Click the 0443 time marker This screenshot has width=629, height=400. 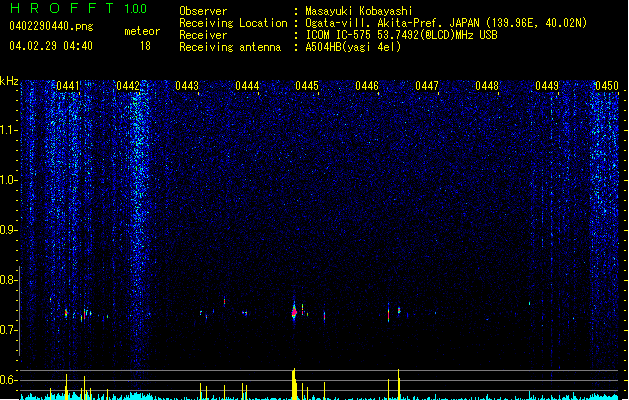pos(187,86)
